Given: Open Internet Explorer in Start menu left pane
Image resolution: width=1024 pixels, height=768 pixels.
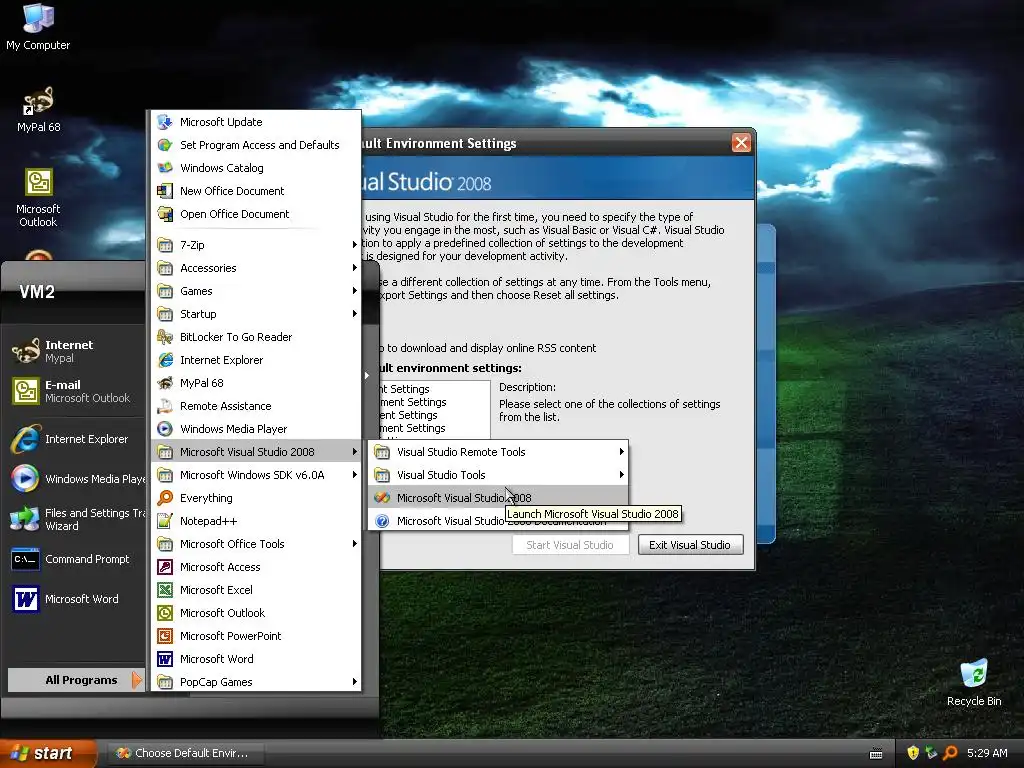Looking at the screenshot, I should click(76, 439).
